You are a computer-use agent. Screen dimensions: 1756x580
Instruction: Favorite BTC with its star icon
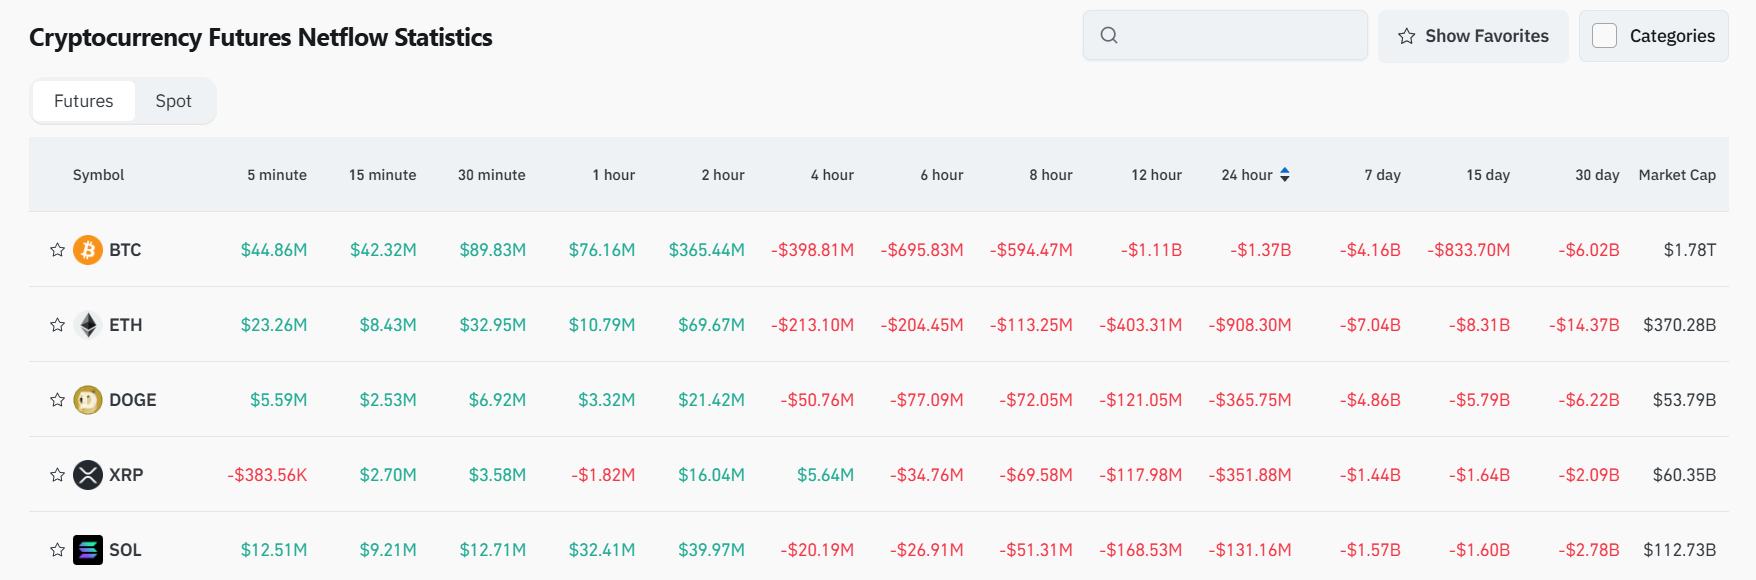tap(57, 250)
